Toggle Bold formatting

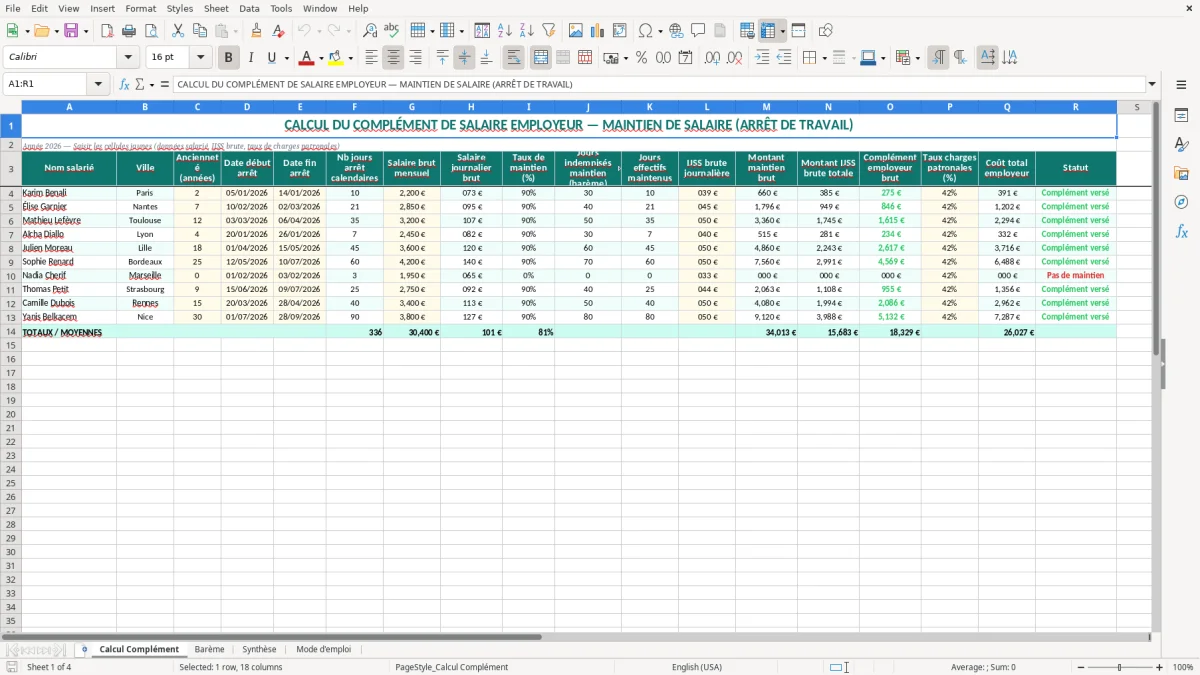[228, 58]
